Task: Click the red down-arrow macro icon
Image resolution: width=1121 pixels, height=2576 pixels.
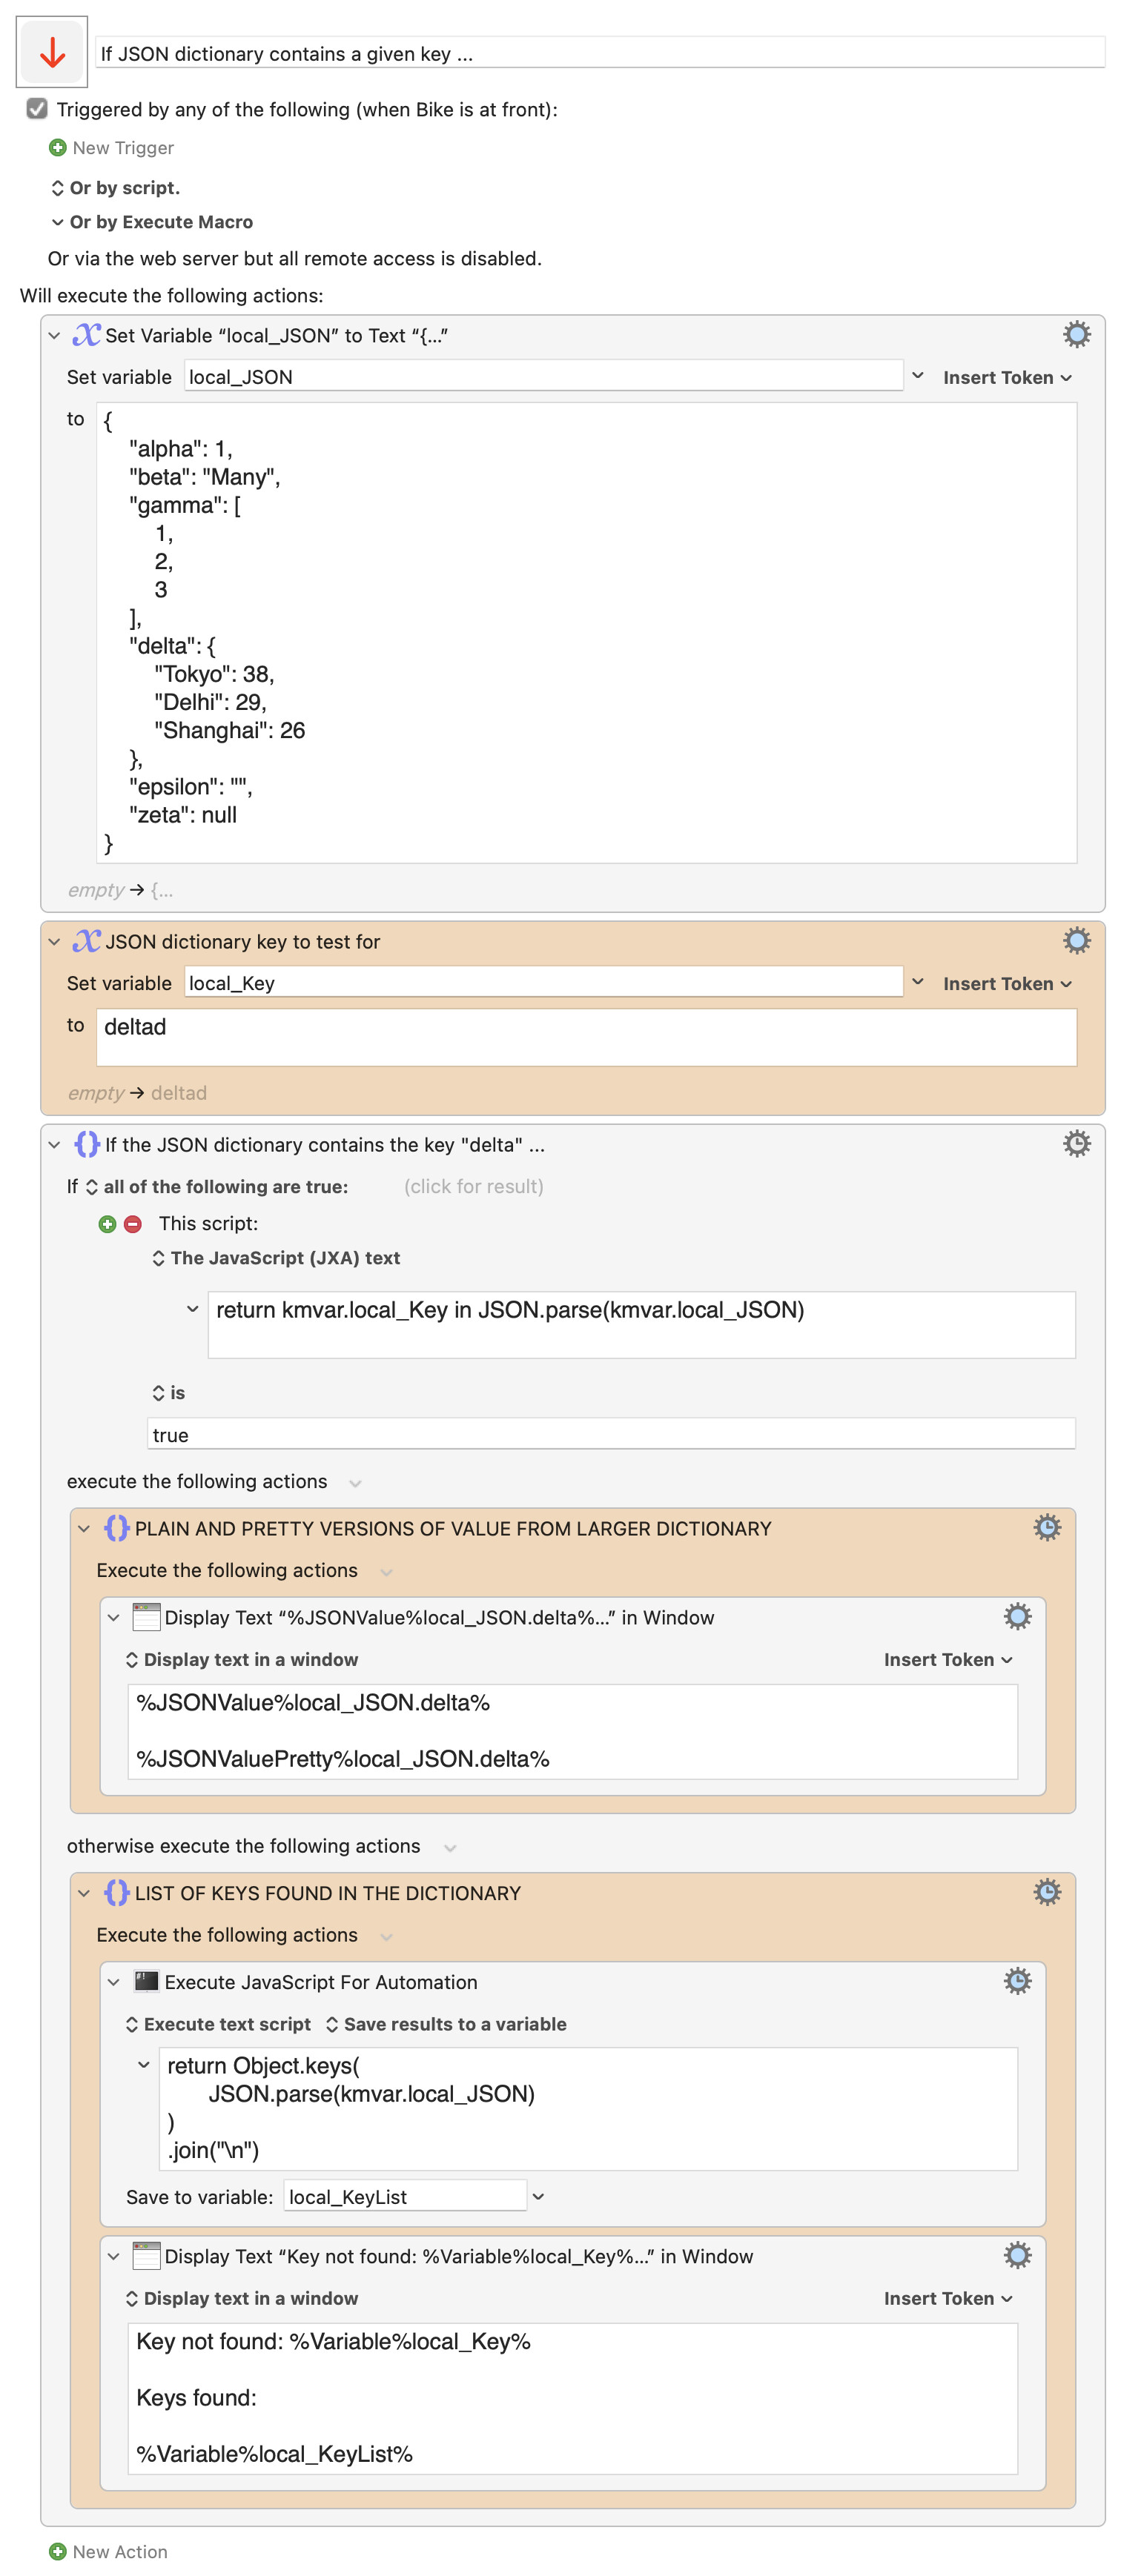Action: click(52, 52)
